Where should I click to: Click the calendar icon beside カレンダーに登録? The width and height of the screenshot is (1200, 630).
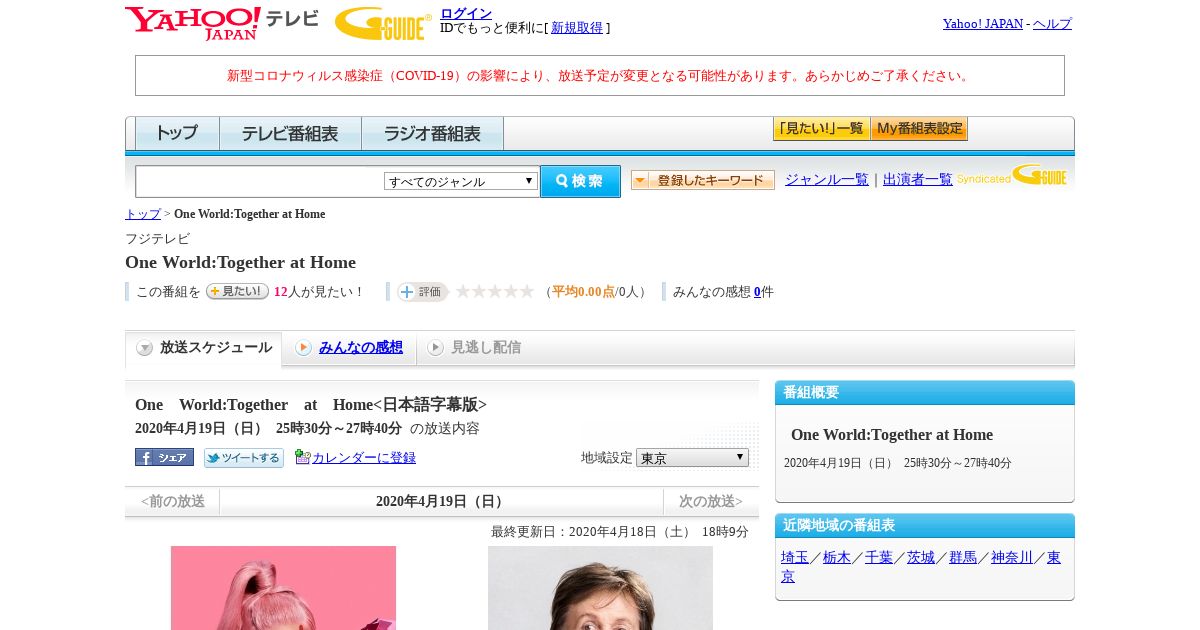point(303,457)
